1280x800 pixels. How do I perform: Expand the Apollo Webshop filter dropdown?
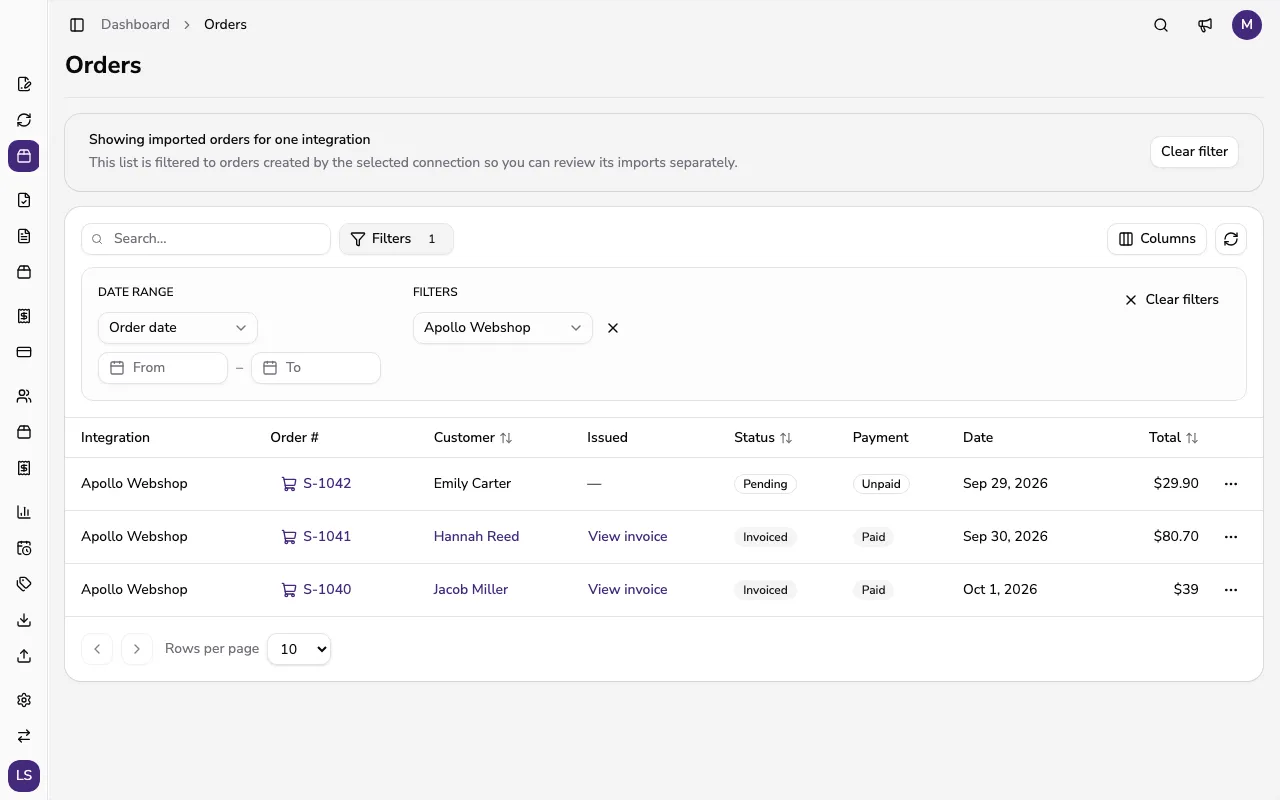click(x=503, y=328)
